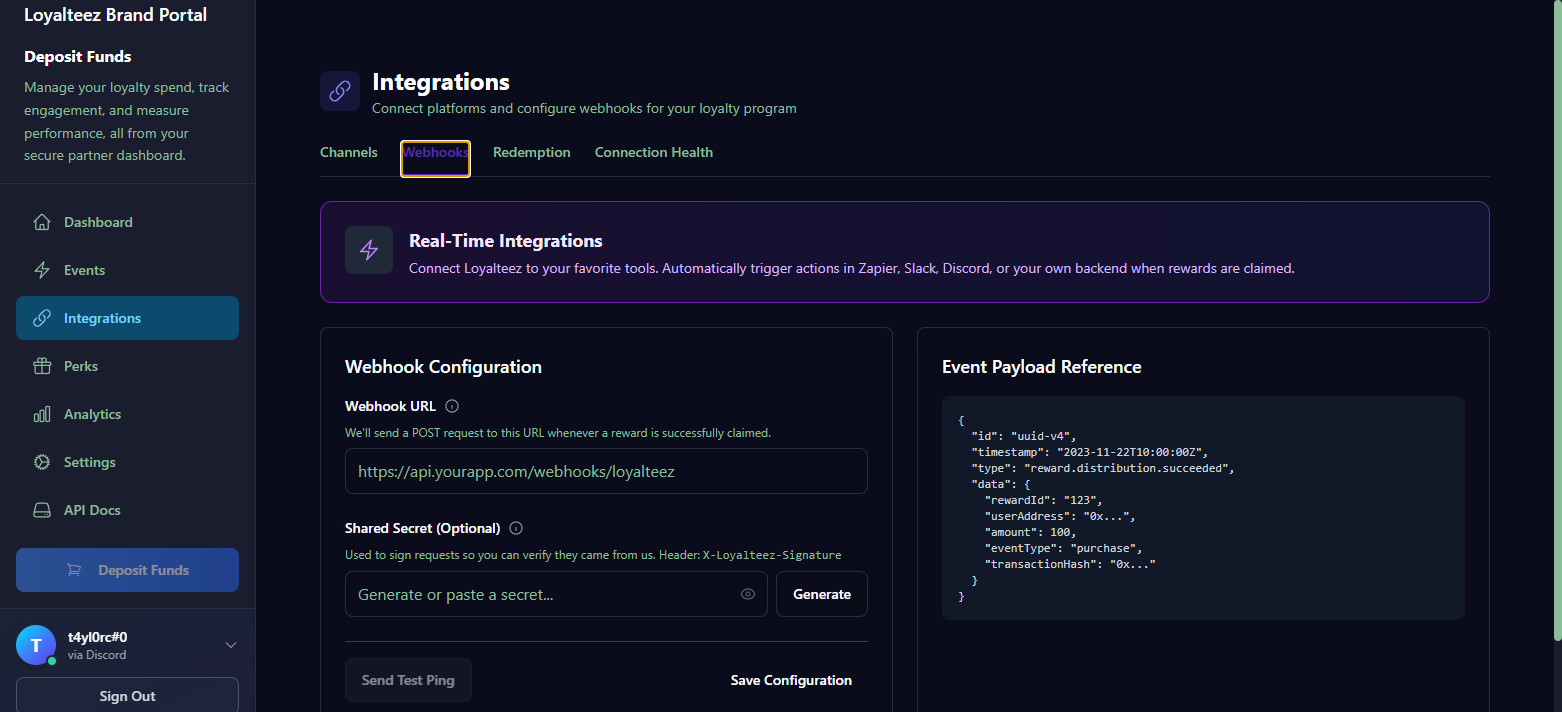Select the Perks gift icon

coord(41,366)
